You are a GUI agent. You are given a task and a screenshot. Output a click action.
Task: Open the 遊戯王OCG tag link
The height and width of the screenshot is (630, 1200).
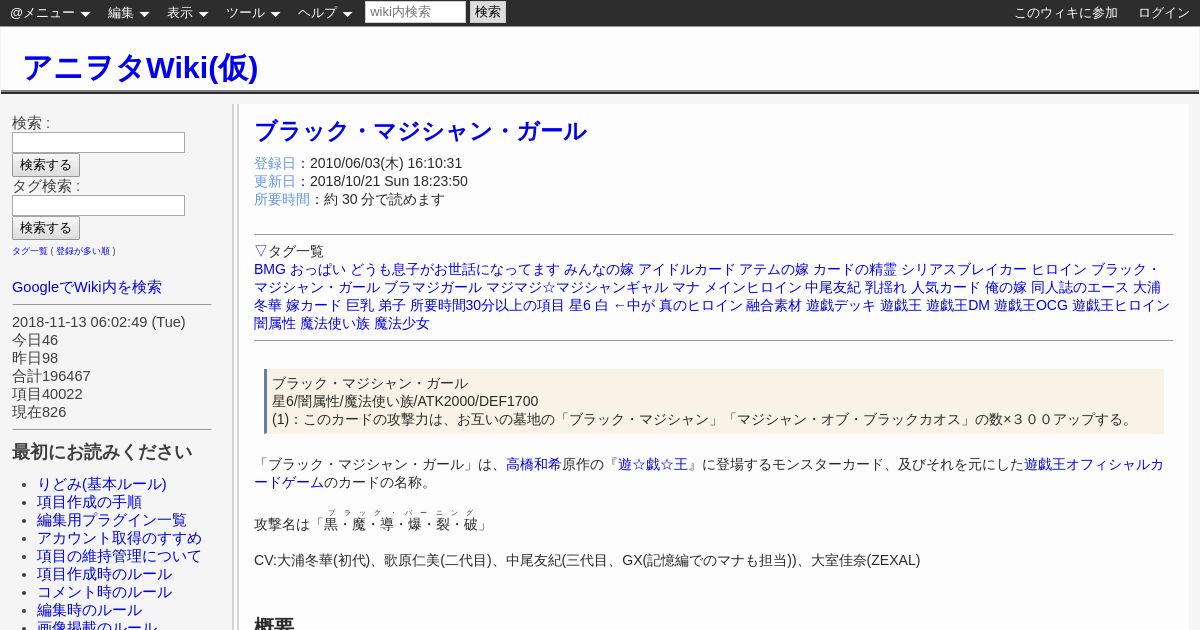pyautogui.click(x=1031, y=305)
